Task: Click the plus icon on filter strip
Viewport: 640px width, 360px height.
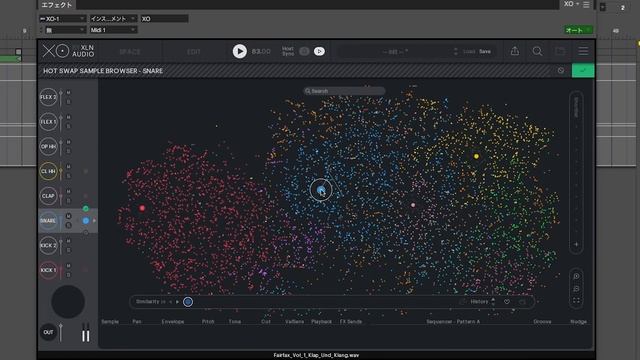Action: [576, 244]
